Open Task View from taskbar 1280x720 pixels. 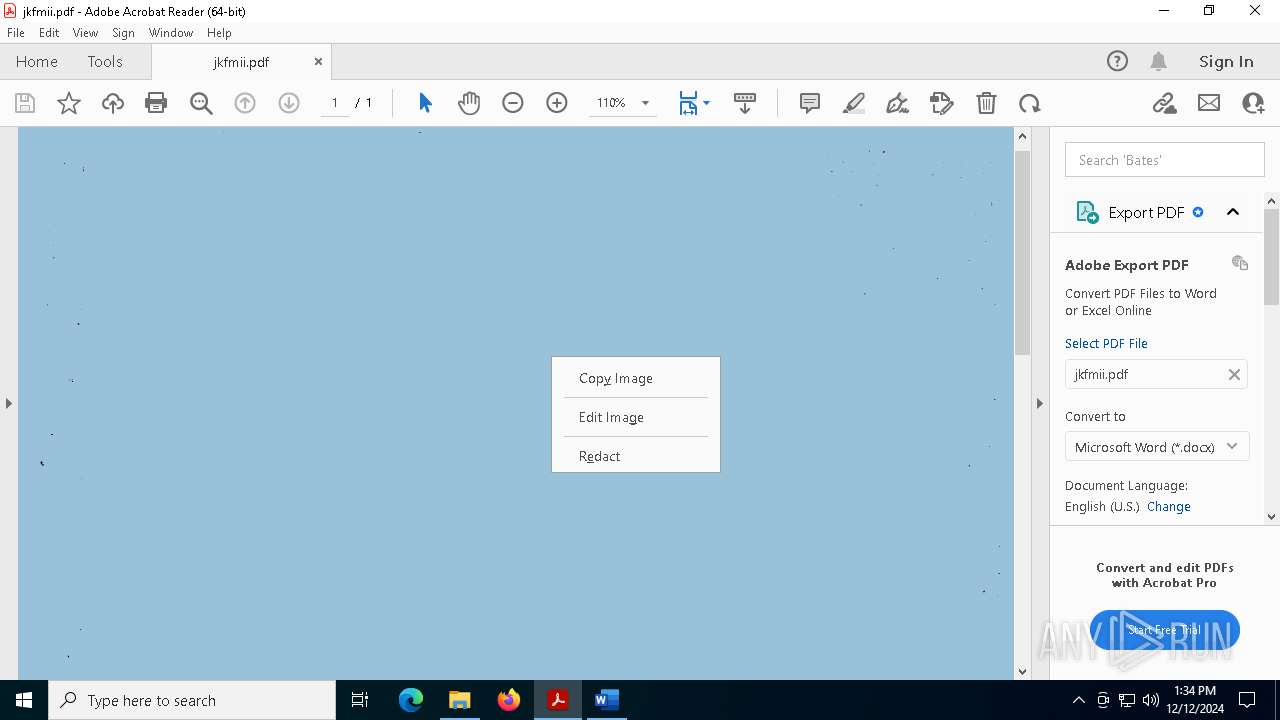point(361,700)
